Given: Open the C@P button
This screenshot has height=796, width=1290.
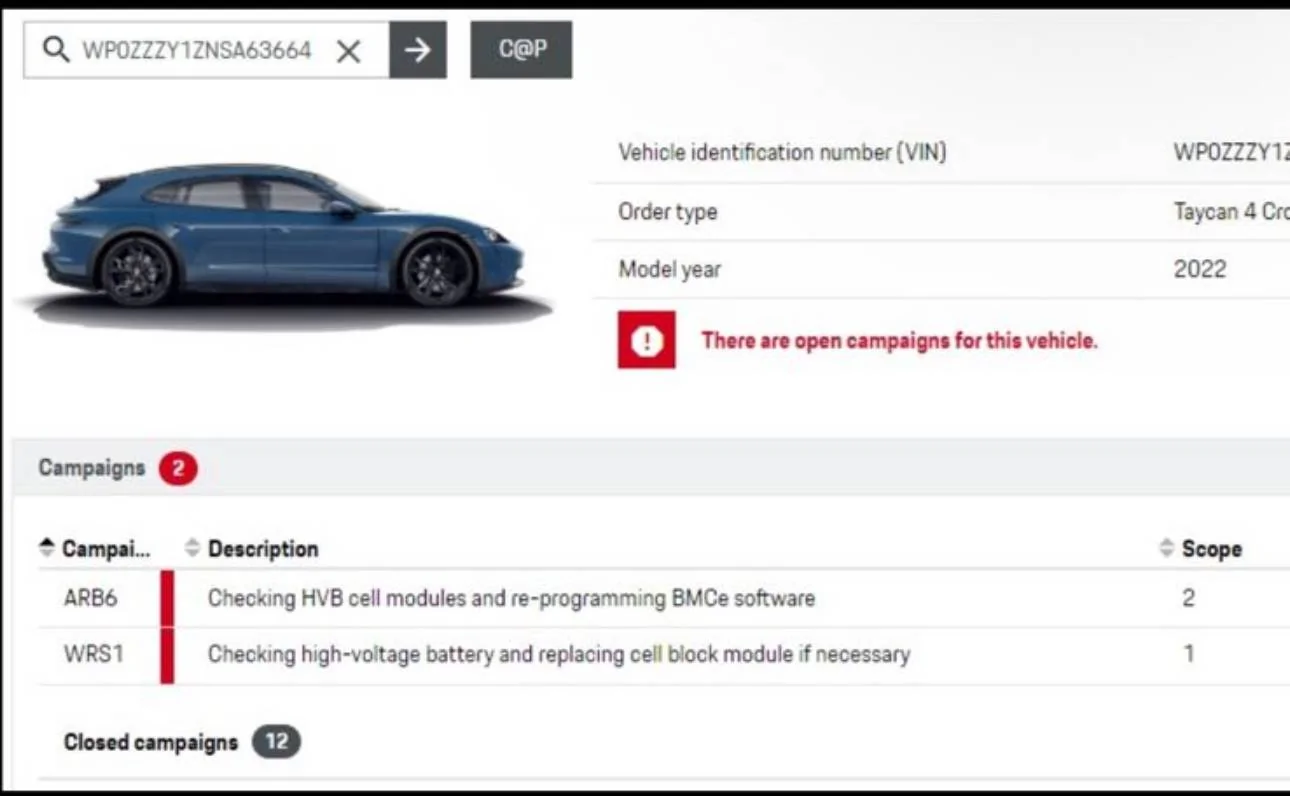Looking at the screenshot, I should point(521,50).
